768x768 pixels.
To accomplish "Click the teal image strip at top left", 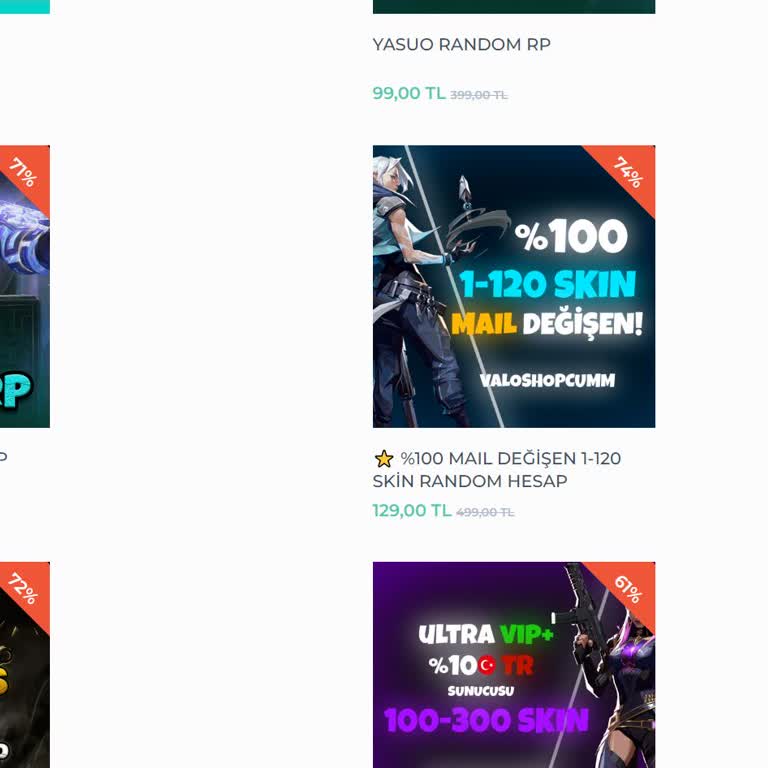I will pos(24,7).
